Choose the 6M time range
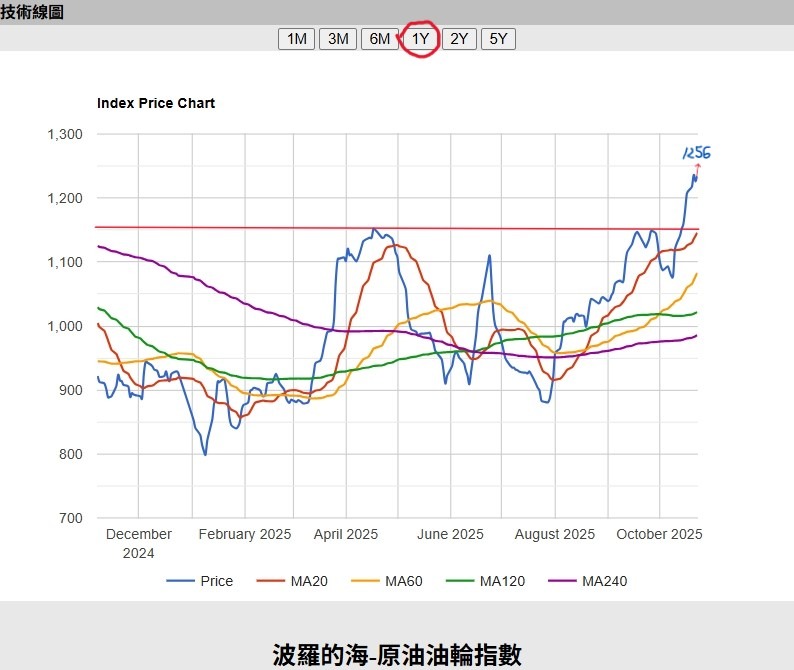Viewport: 794px width, 670px height. [379, 39]
